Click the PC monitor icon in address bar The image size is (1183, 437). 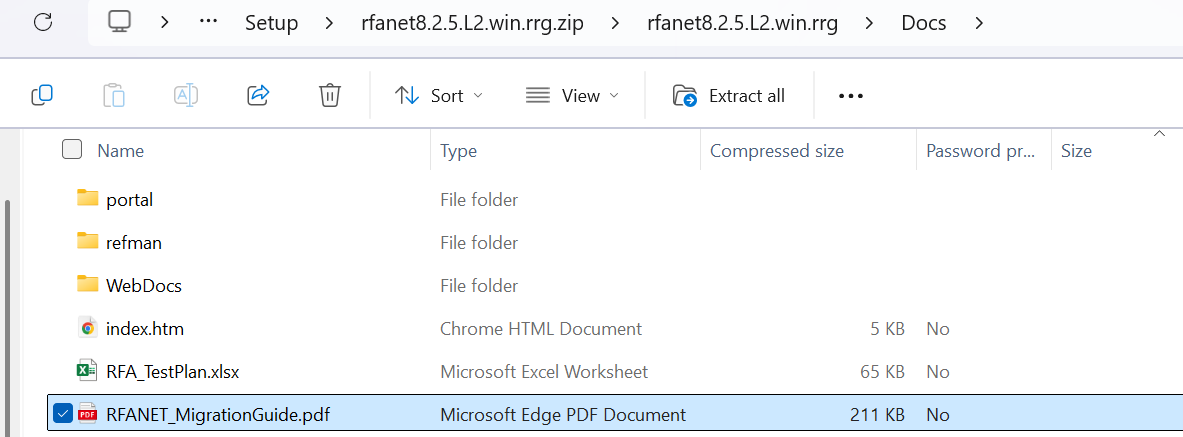tap(120, 22)
